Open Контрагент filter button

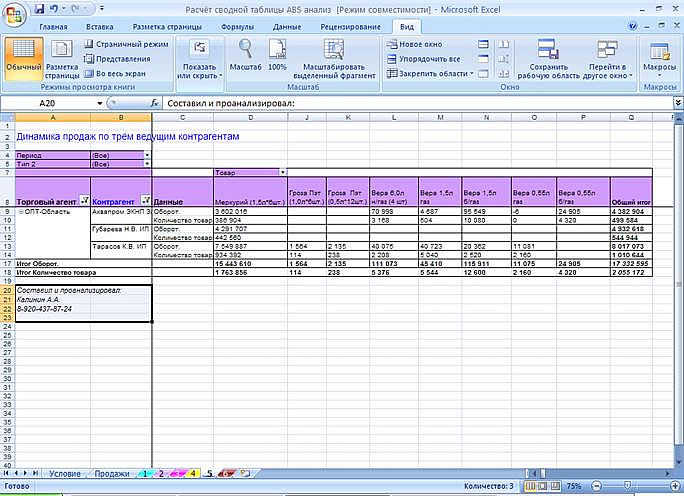(146, 201)
